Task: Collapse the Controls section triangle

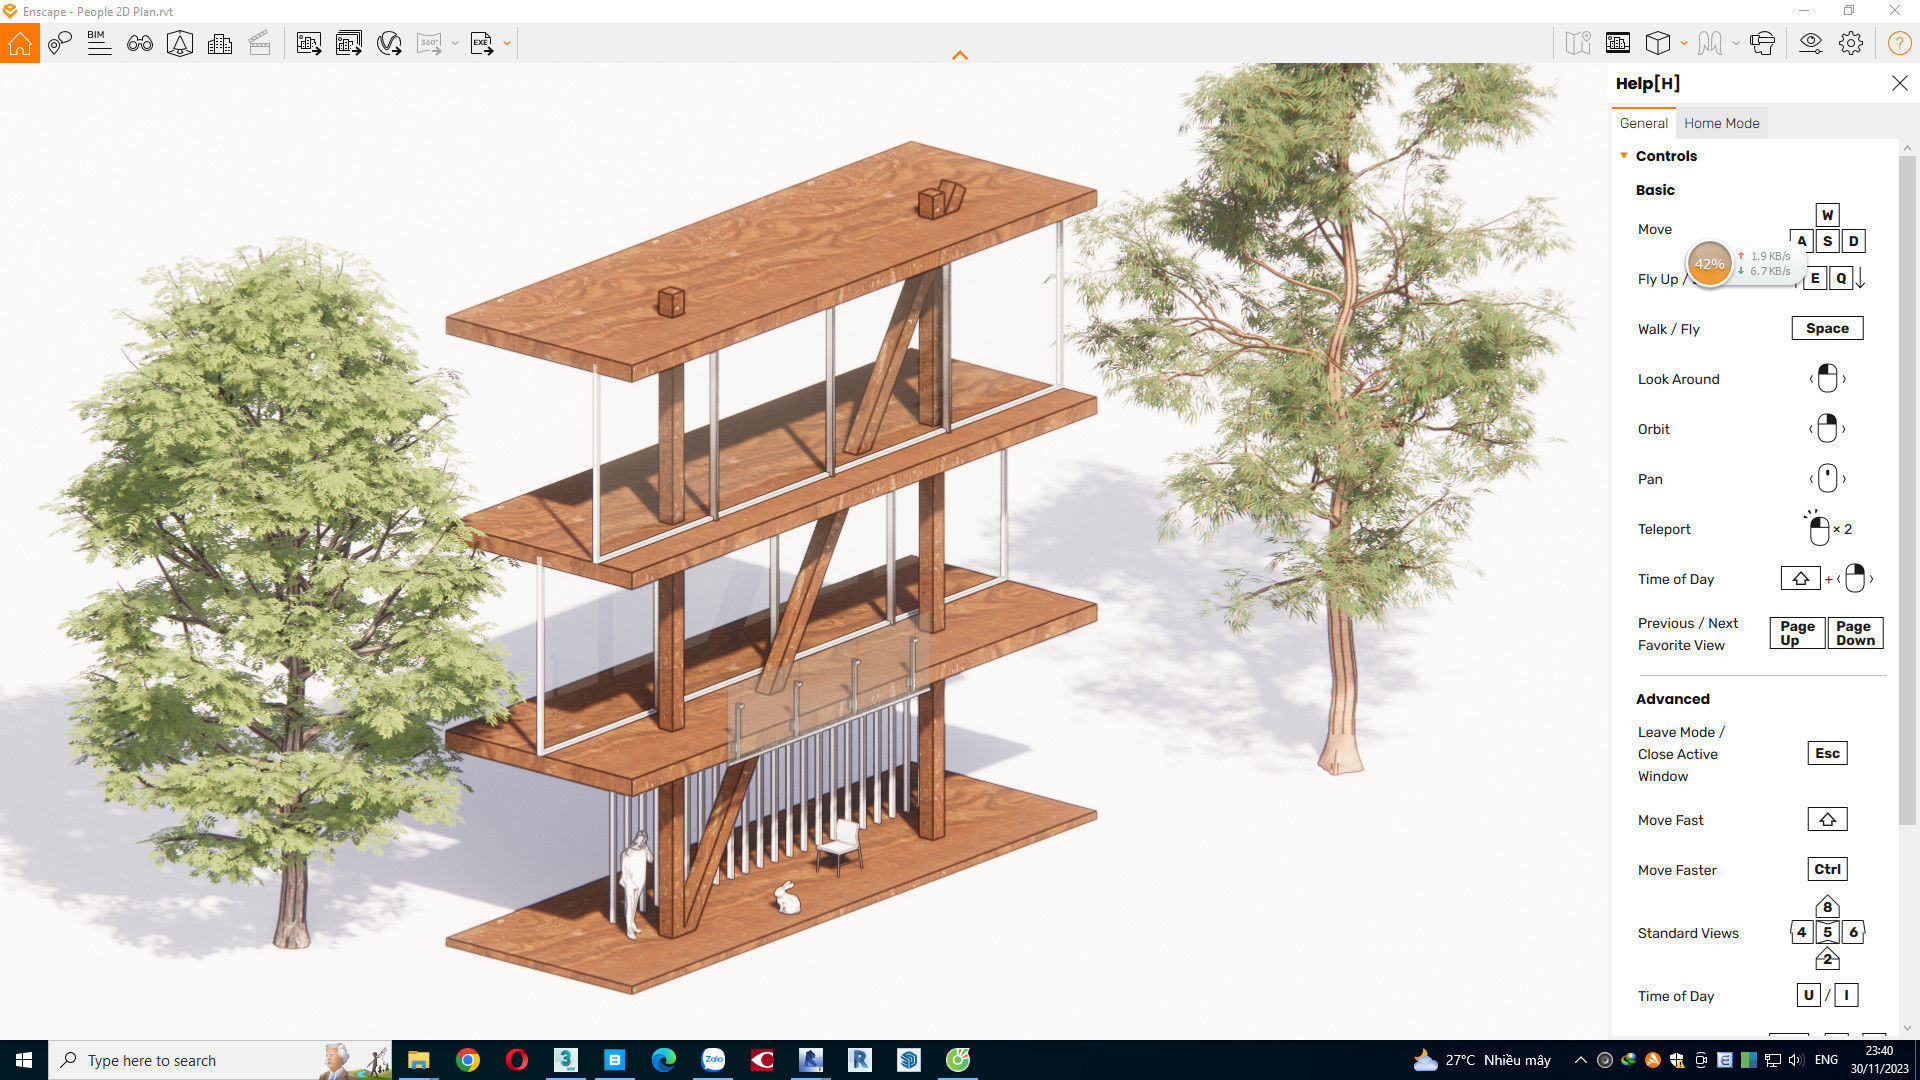Action: (x=1624, y=155)
